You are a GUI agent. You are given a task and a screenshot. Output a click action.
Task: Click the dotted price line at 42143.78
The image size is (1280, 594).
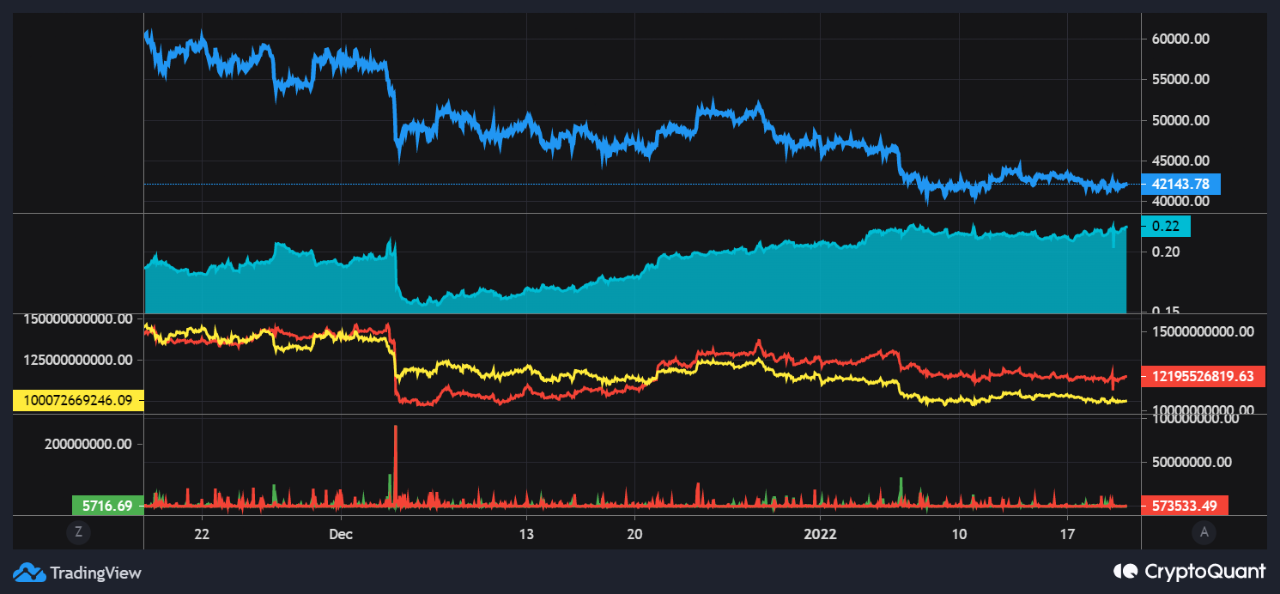[x=600, y=184]
